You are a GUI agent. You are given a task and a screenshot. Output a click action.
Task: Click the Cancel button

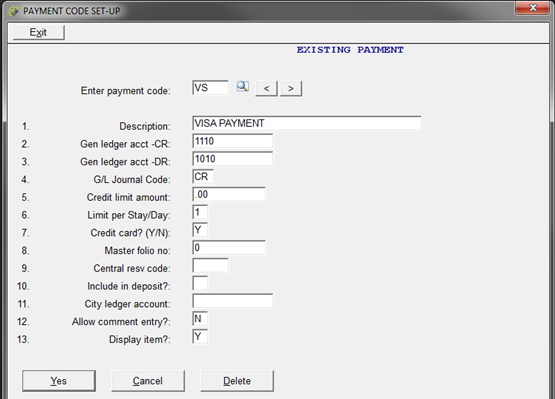click(x=148, y=381)
